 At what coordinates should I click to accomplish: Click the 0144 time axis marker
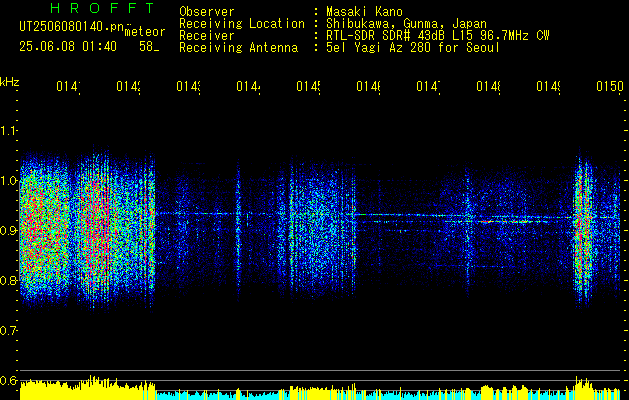(x=248, y=87)
